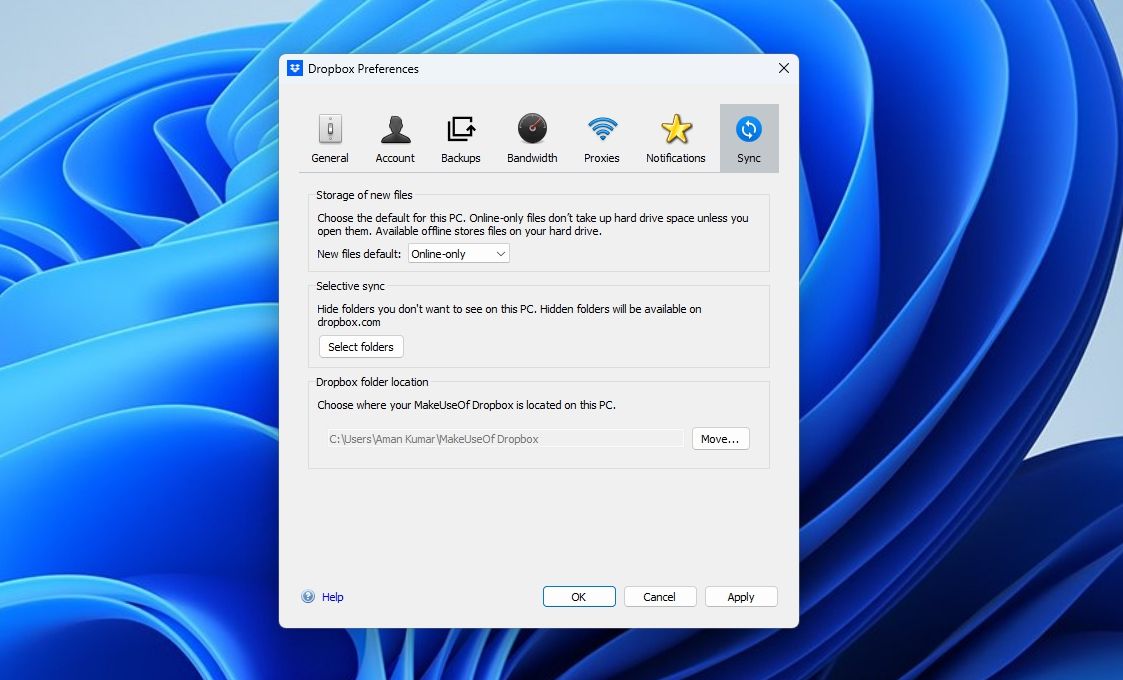Click the 'Storage of new files' heading
This screenshot has width=1123, height=680.
coord(364,195)
